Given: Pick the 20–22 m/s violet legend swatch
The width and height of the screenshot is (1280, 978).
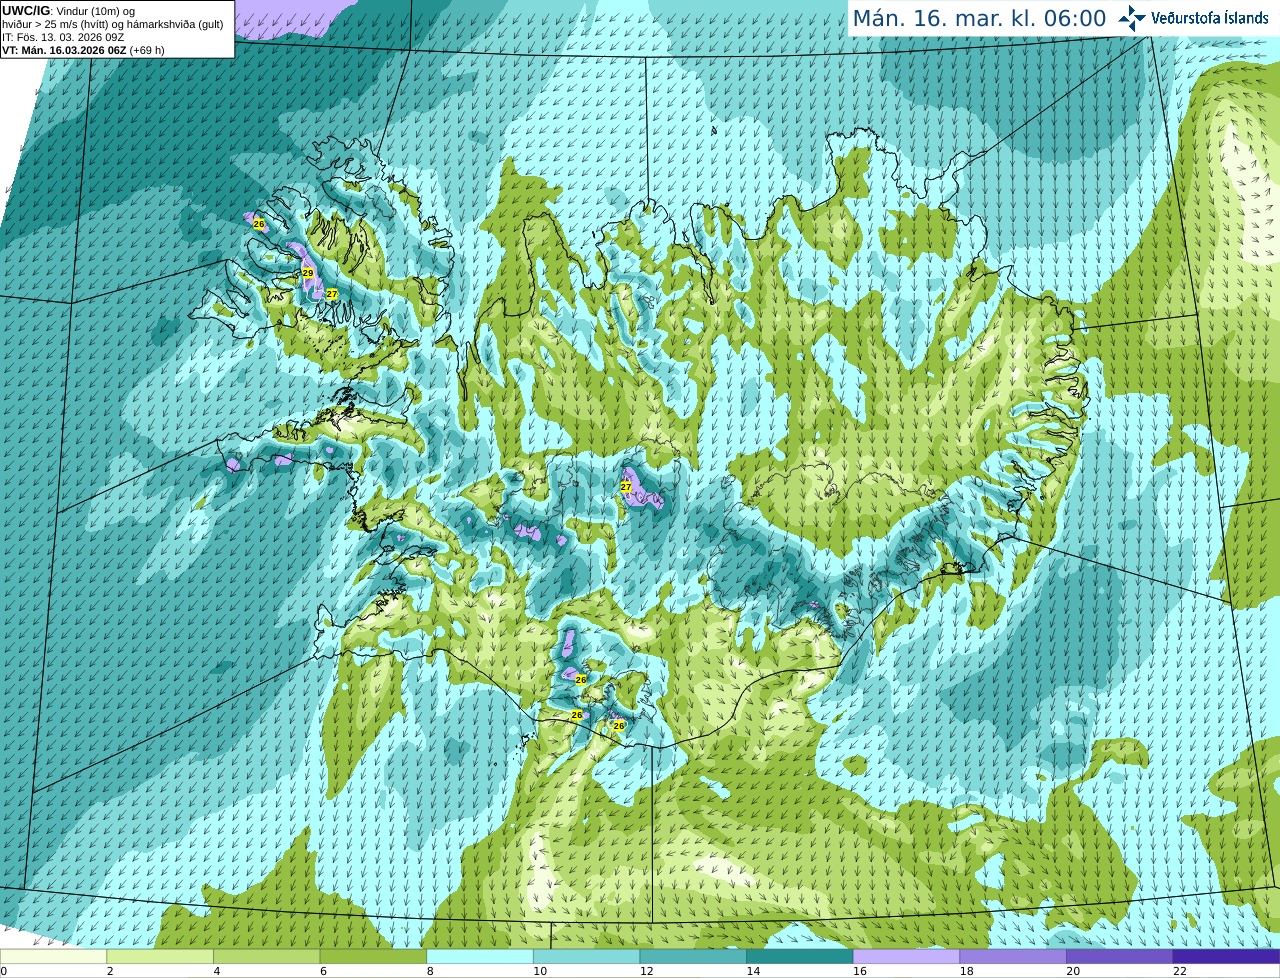Looking at the screenshot, I should tap(1120, 957).
